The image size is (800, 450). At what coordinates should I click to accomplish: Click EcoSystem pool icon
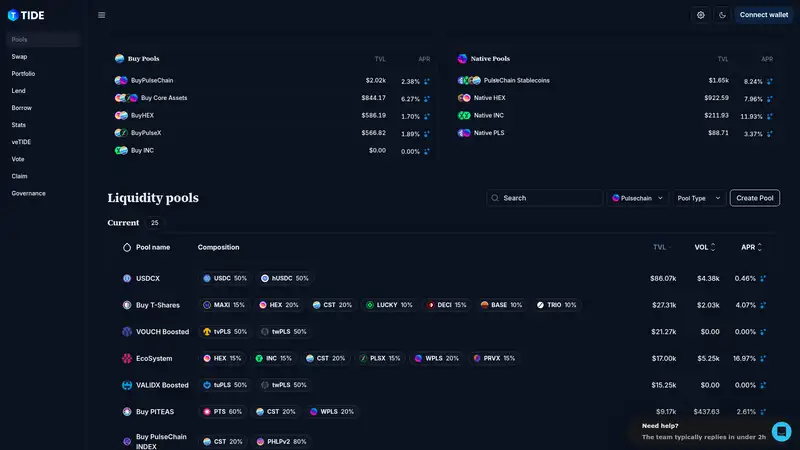pos(127,358)
